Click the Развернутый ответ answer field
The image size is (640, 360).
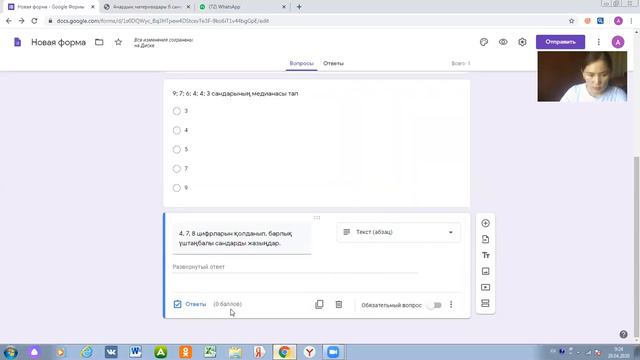[x=295, y=267]
